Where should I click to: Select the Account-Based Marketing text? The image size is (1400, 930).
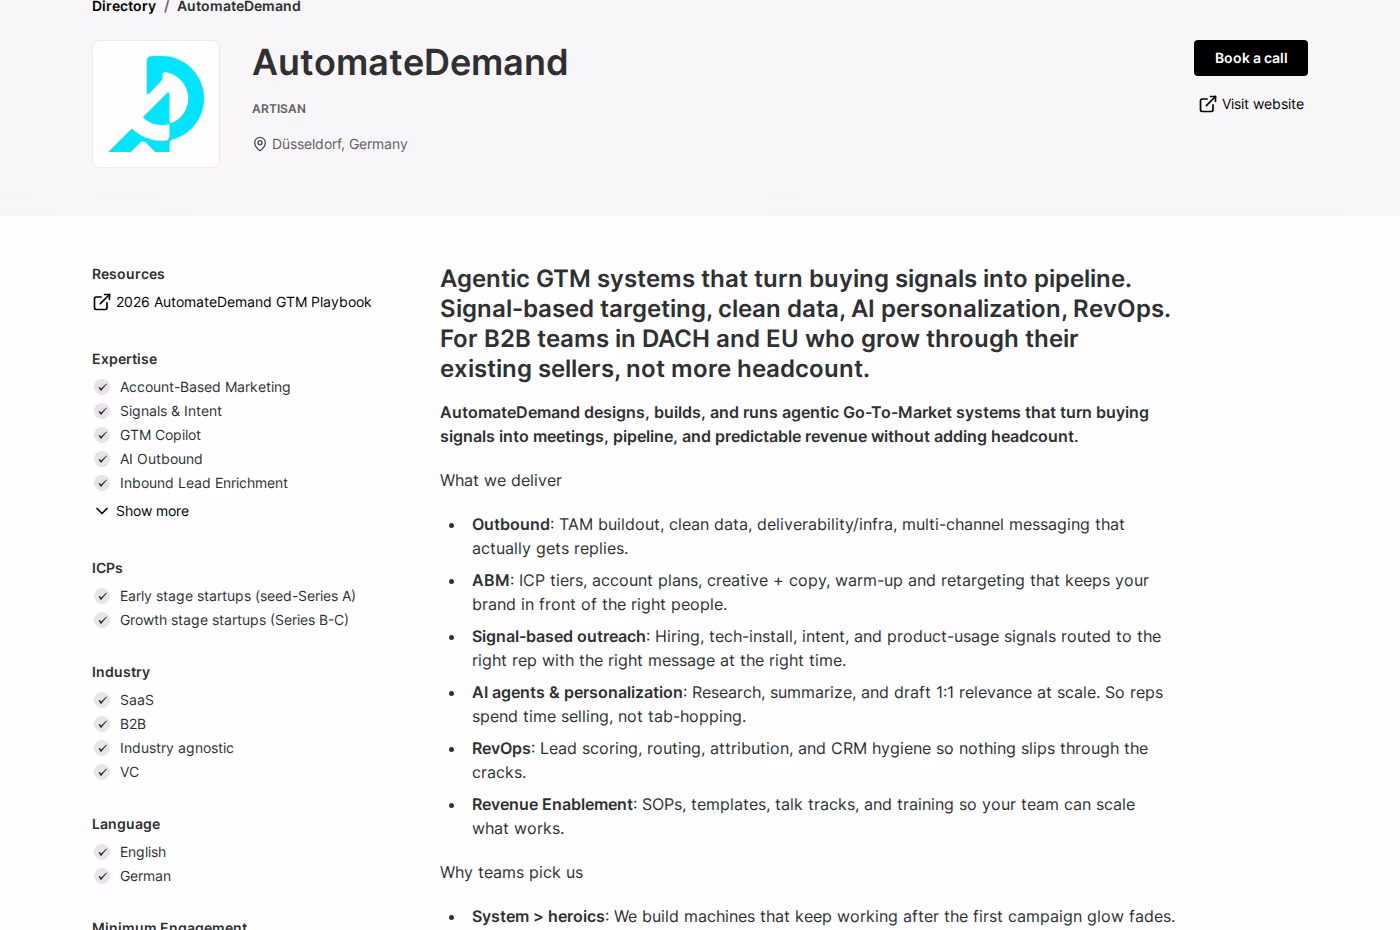click(x=205, y=387)
